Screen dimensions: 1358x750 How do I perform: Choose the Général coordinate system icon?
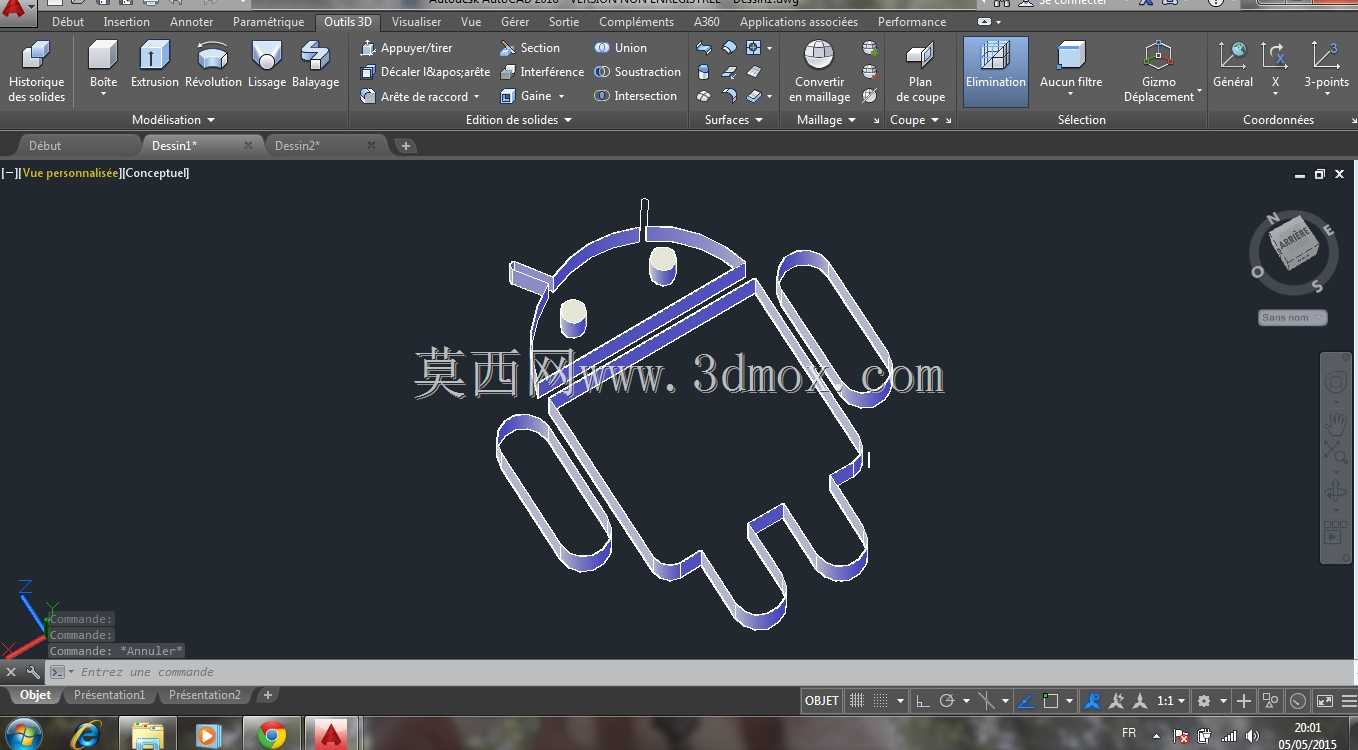tap(1233, 65)
